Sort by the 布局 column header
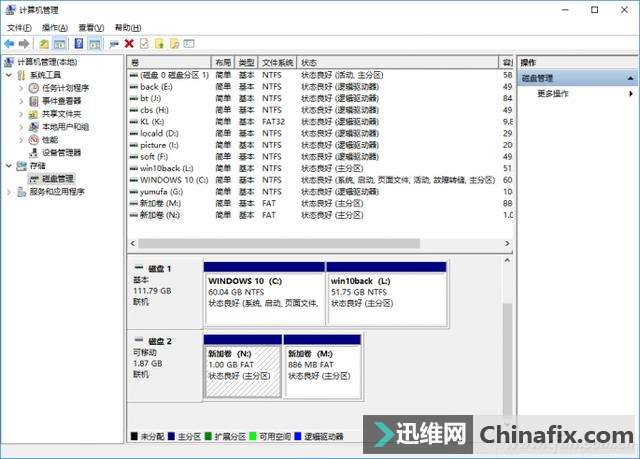Viewport: 640px width, 459px height. pos(223,62)
